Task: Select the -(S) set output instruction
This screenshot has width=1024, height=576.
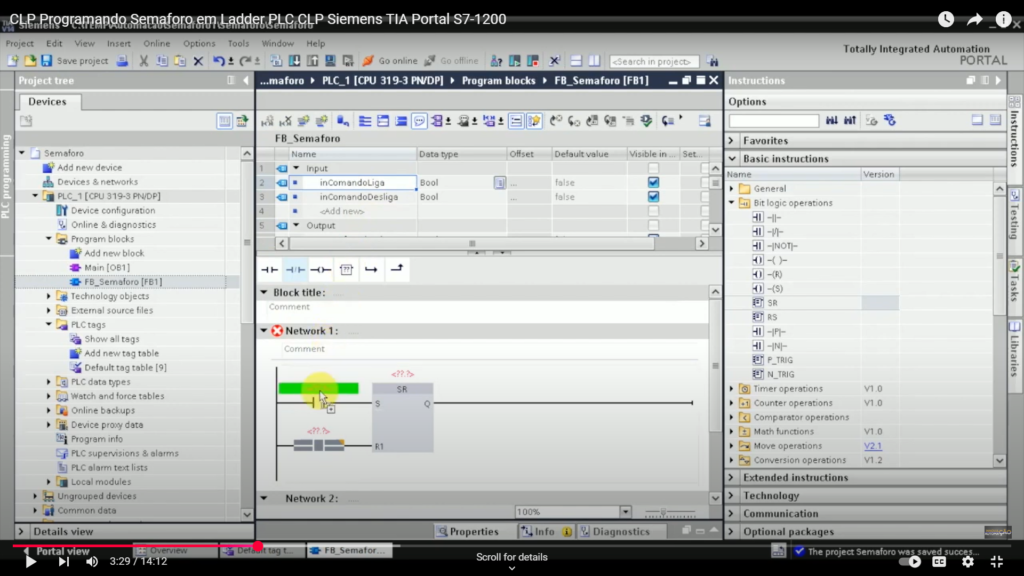Action: point(775,289)
